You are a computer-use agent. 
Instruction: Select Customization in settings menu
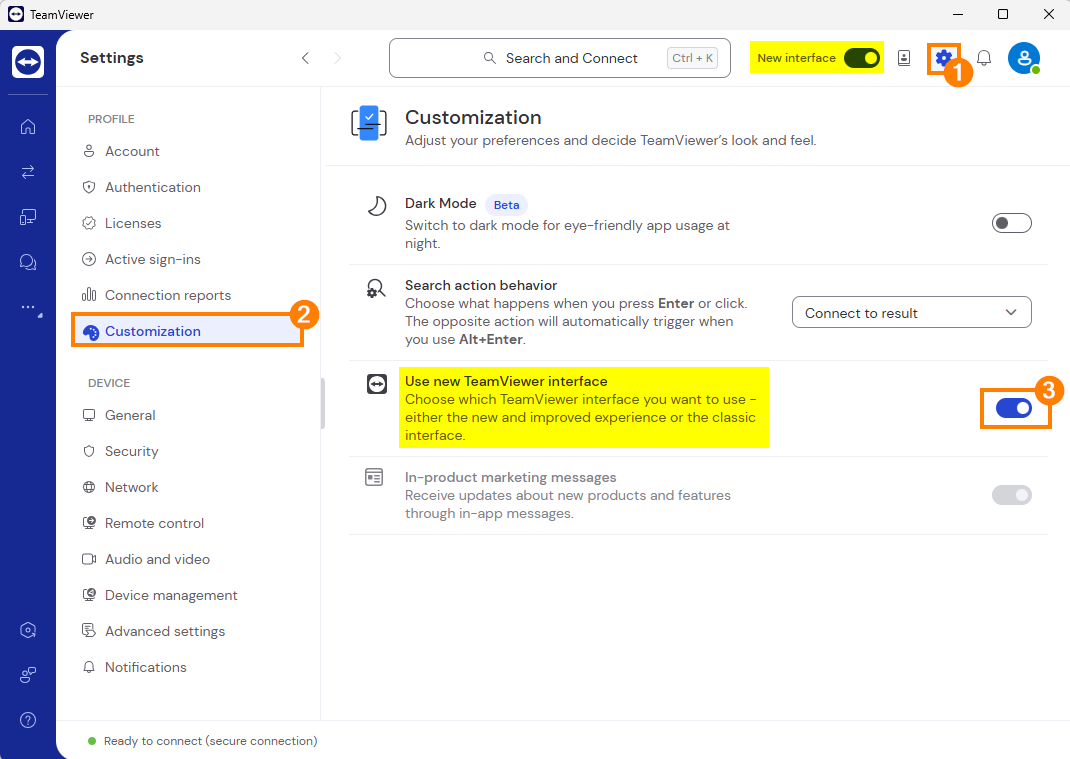[188, 331]
